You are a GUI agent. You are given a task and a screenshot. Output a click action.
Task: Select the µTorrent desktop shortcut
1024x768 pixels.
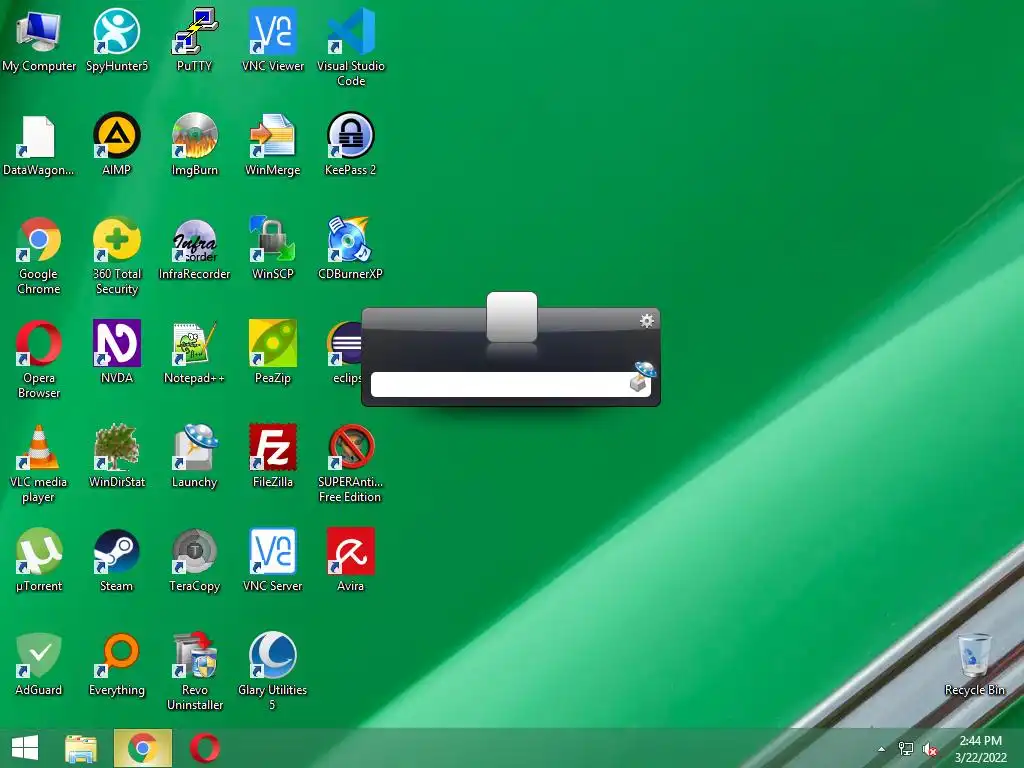pos(39,560)
